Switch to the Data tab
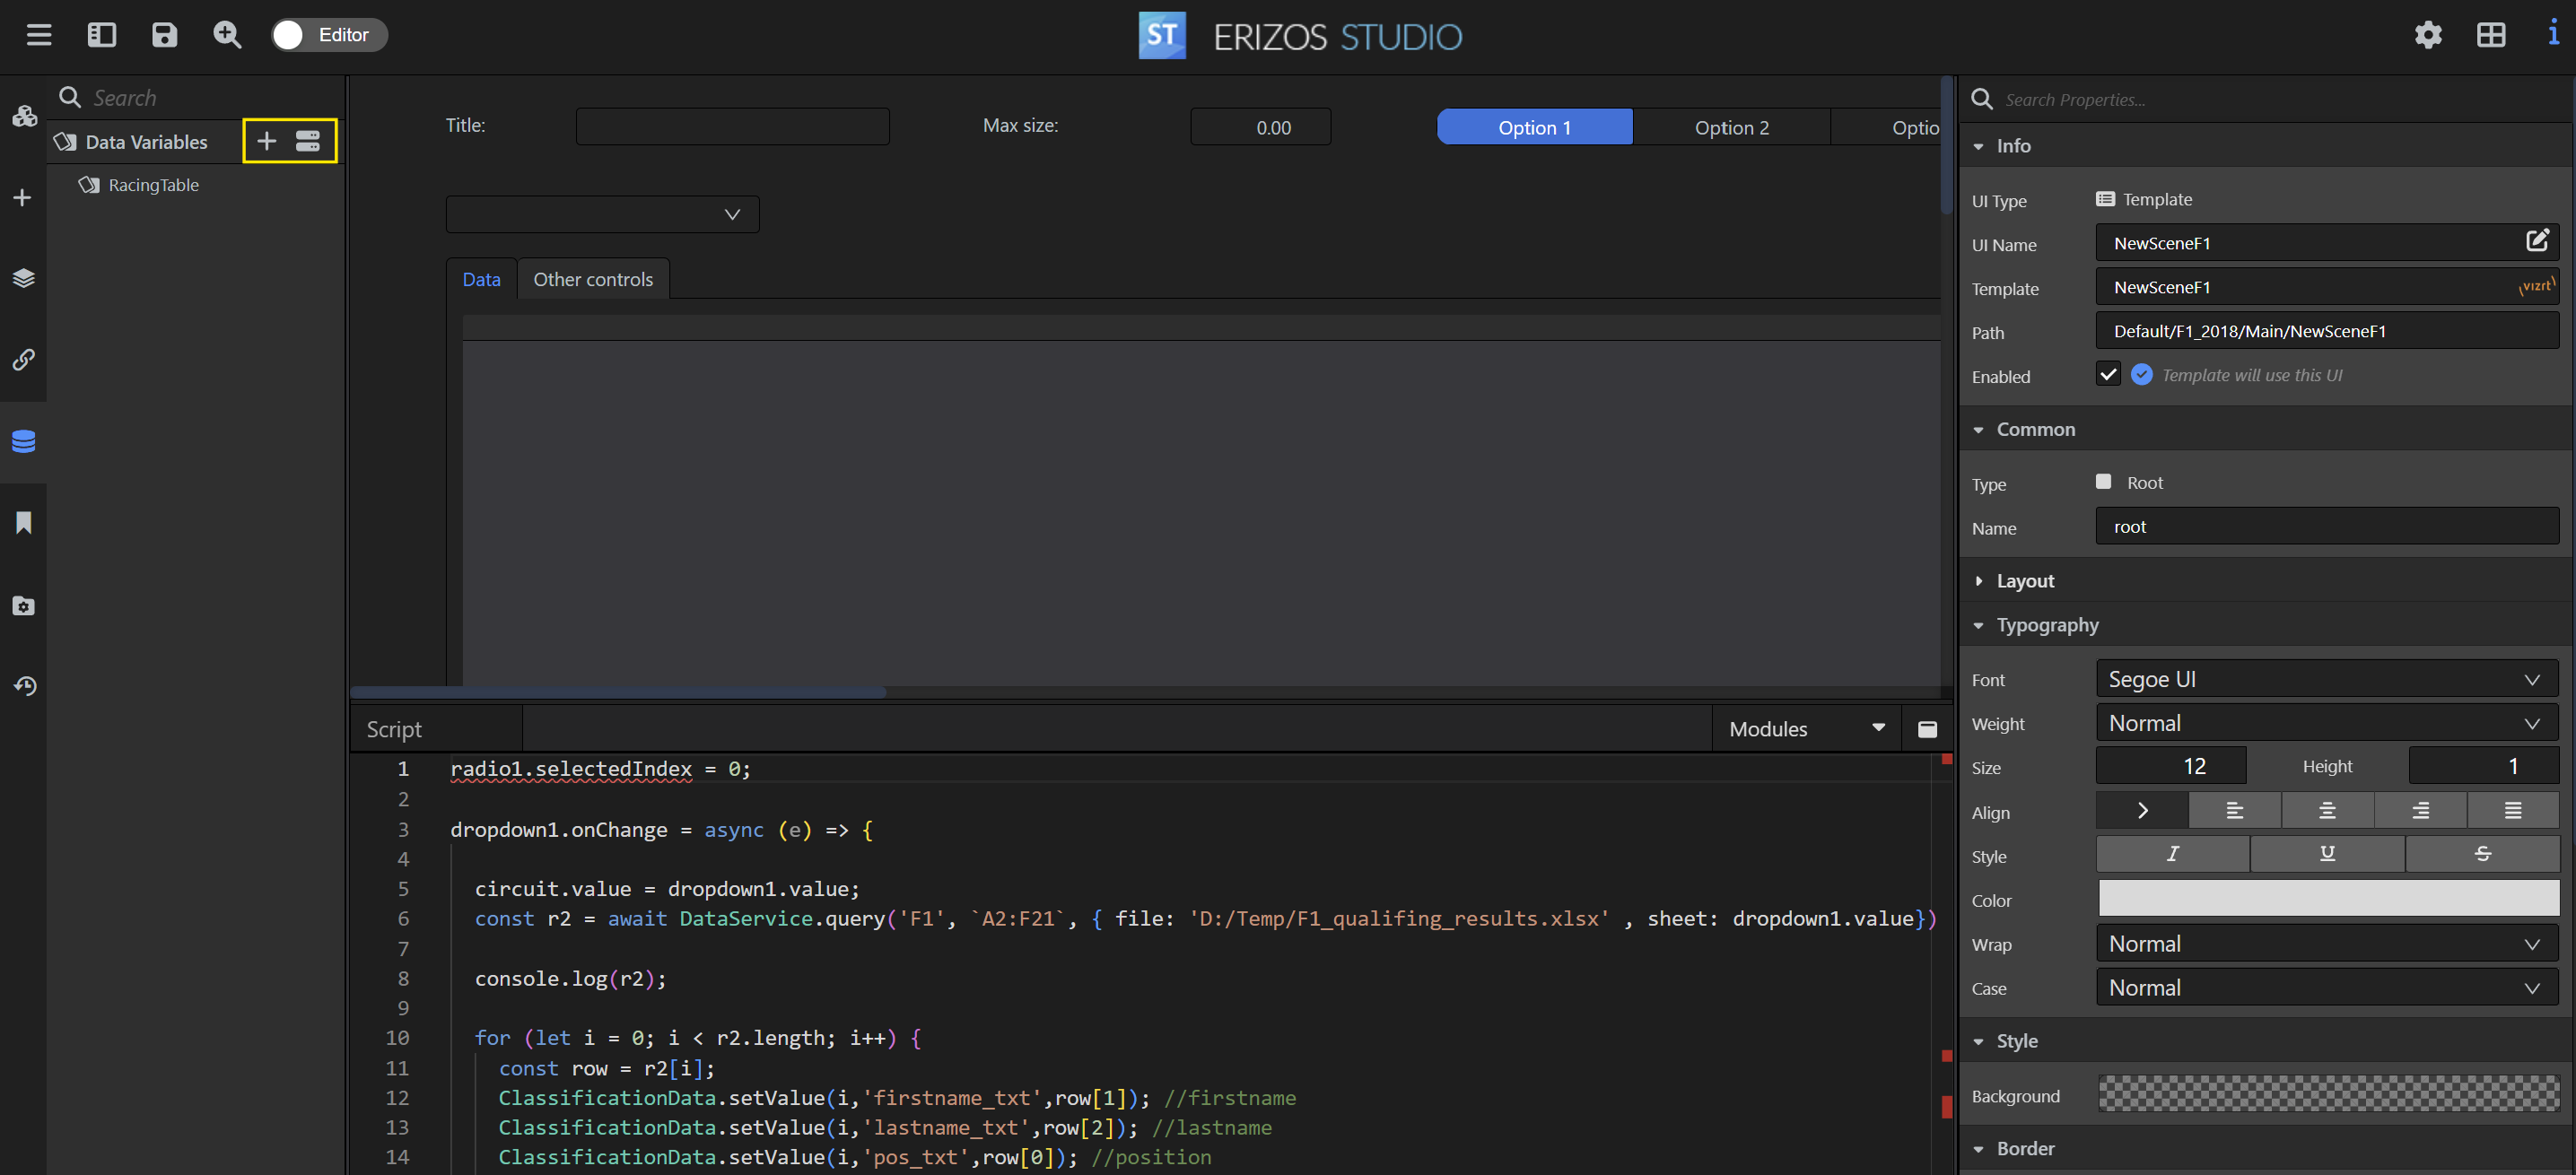The height and width of the screenshot is (1175, 2576). pyautogui.click(x=482, y=279)
